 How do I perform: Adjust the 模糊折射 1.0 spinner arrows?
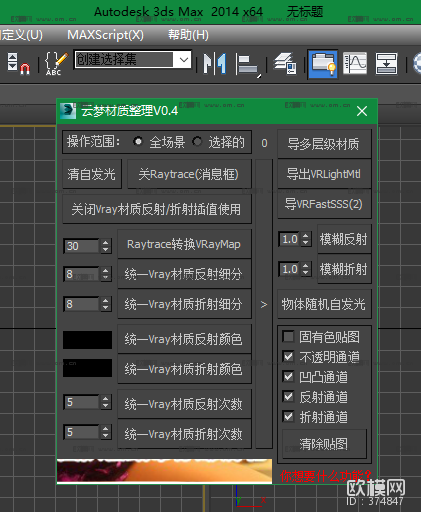tap(306, 269)
